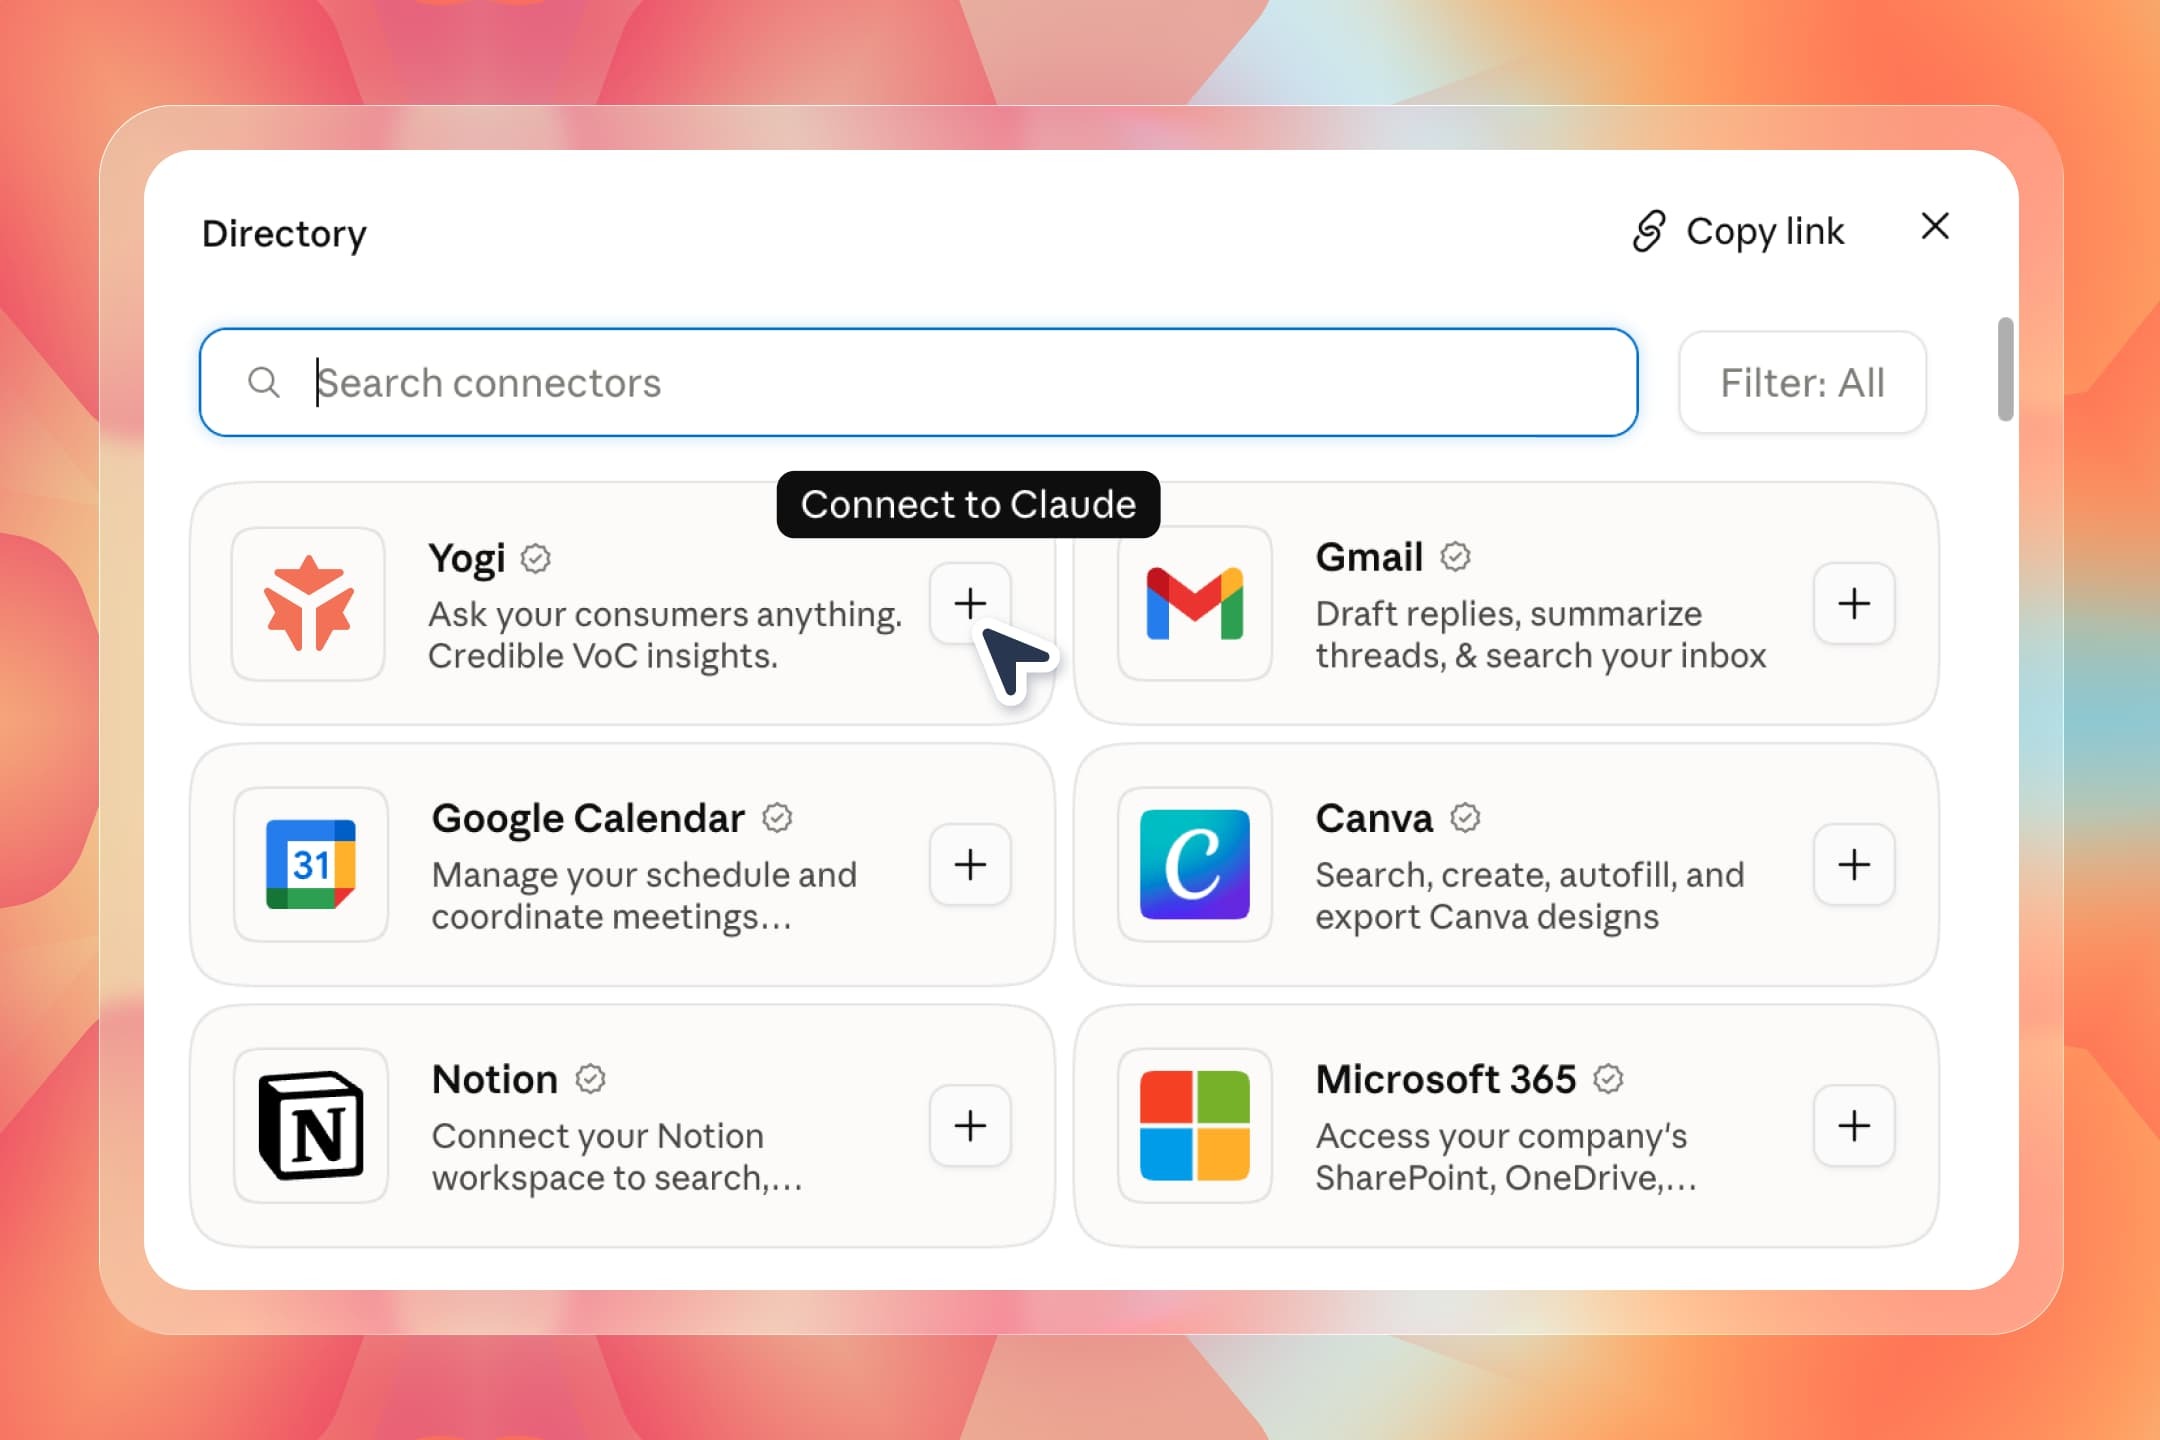Open the Filter: All dropdown
Screen dimensions: 2160x1440
pyautogui.click(x=1802, y=382)
